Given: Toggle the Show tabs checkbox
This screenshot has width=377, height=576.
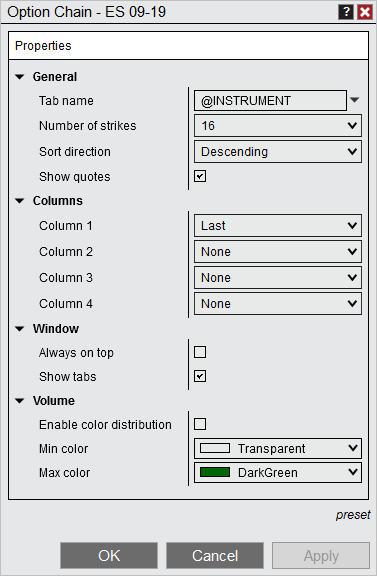Looking at the screenshot, I should pos(200,376).
